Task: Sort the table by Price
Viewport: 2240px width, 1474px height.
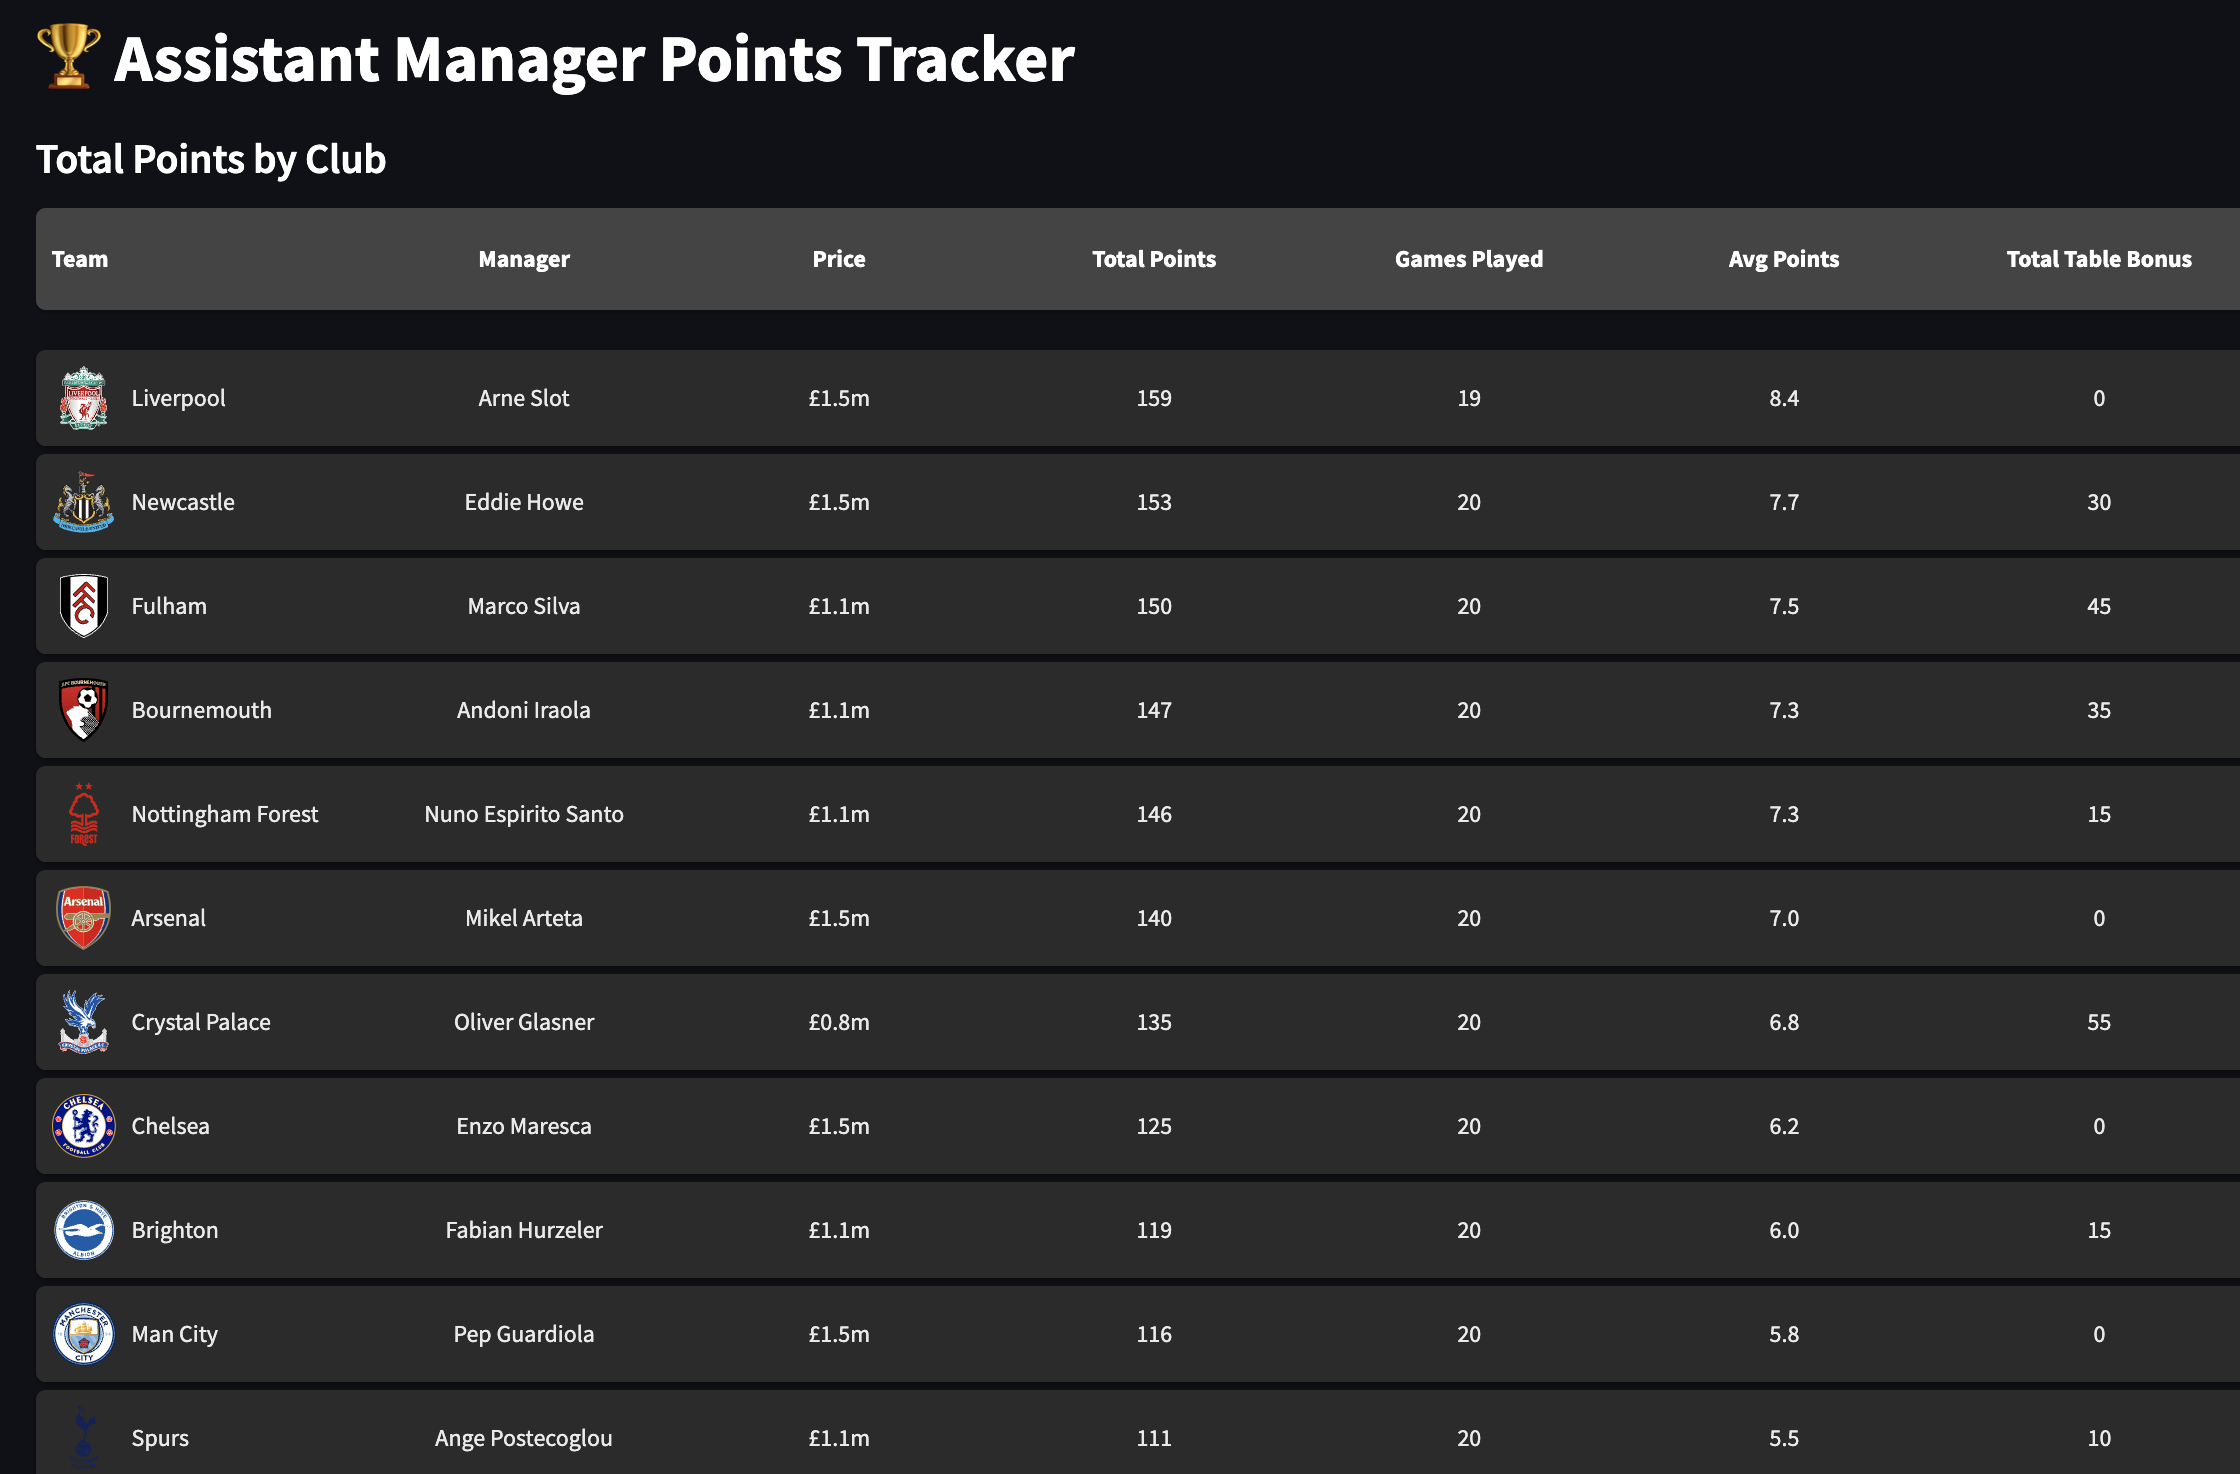Action: [x=839, y=259]
